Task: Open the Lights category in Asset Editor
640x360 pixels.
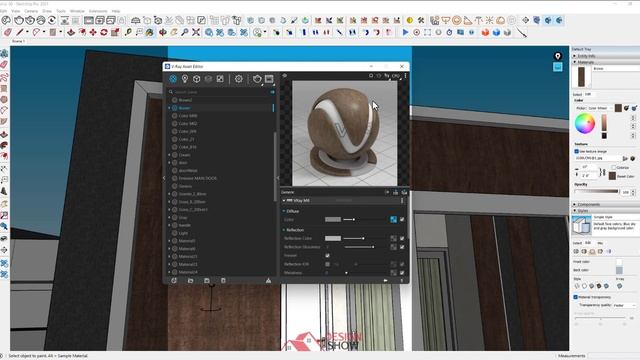Action: [185, 79]
